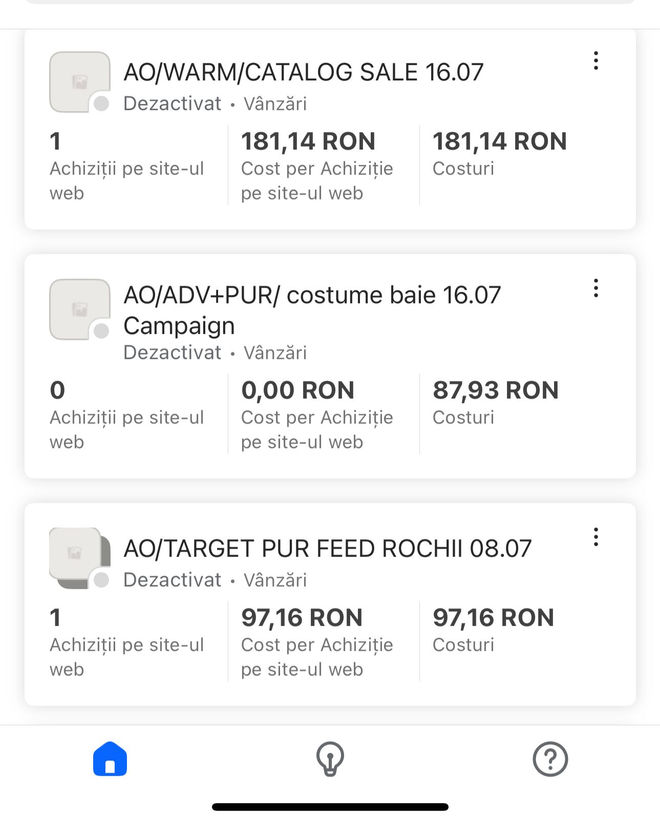Open AO/ADV+PUR/ costume baie 16.07 Campaign title
The width and height of the screenshot is (660, 823).
pos(311,310)
